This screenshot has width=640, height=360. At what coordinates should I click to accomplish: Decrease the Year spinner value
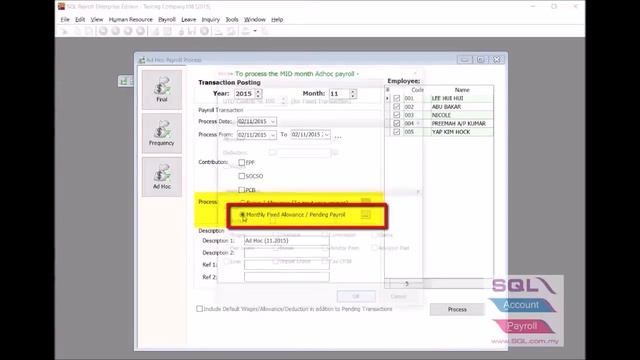(258, 96)
